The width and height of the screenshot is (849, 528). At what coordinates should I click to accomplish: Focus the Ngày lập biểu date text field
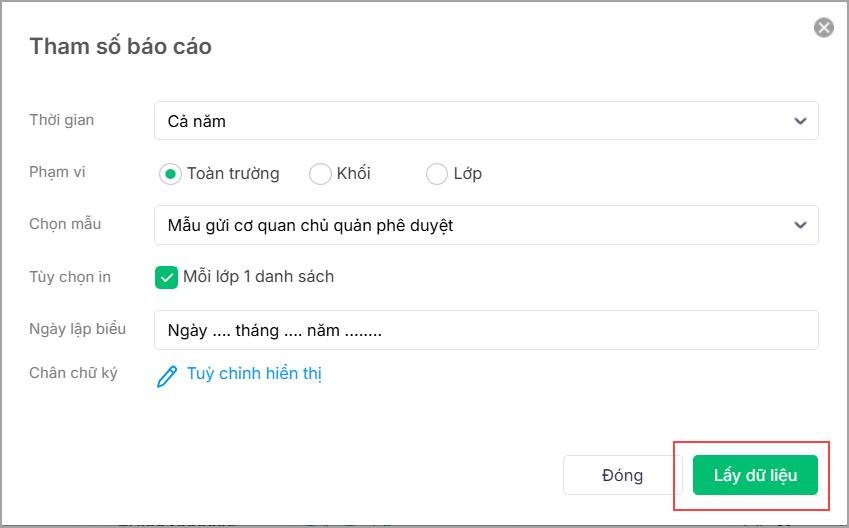click(486, 330)
